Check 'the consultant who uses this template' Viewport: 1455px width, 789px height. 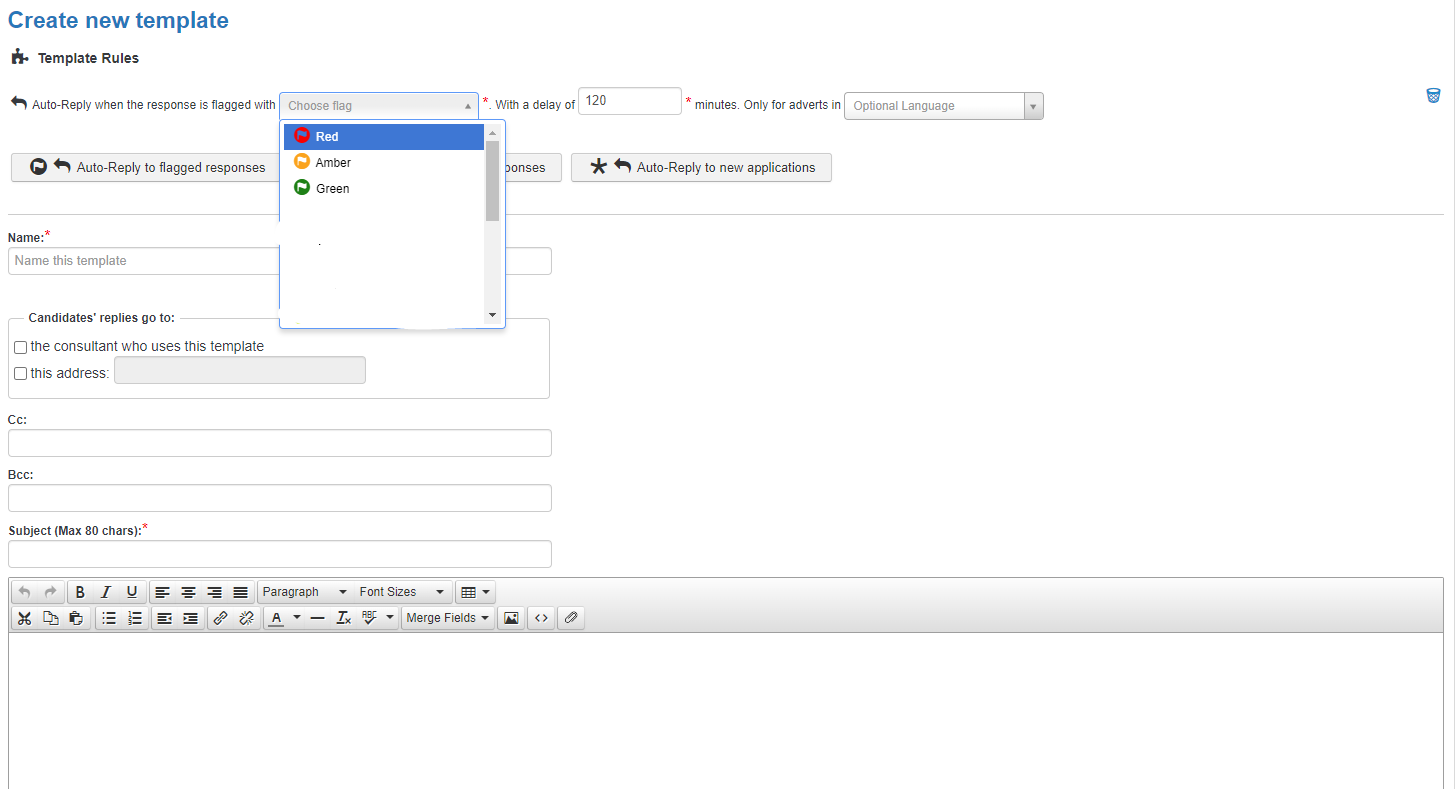(x=20, y=347)
